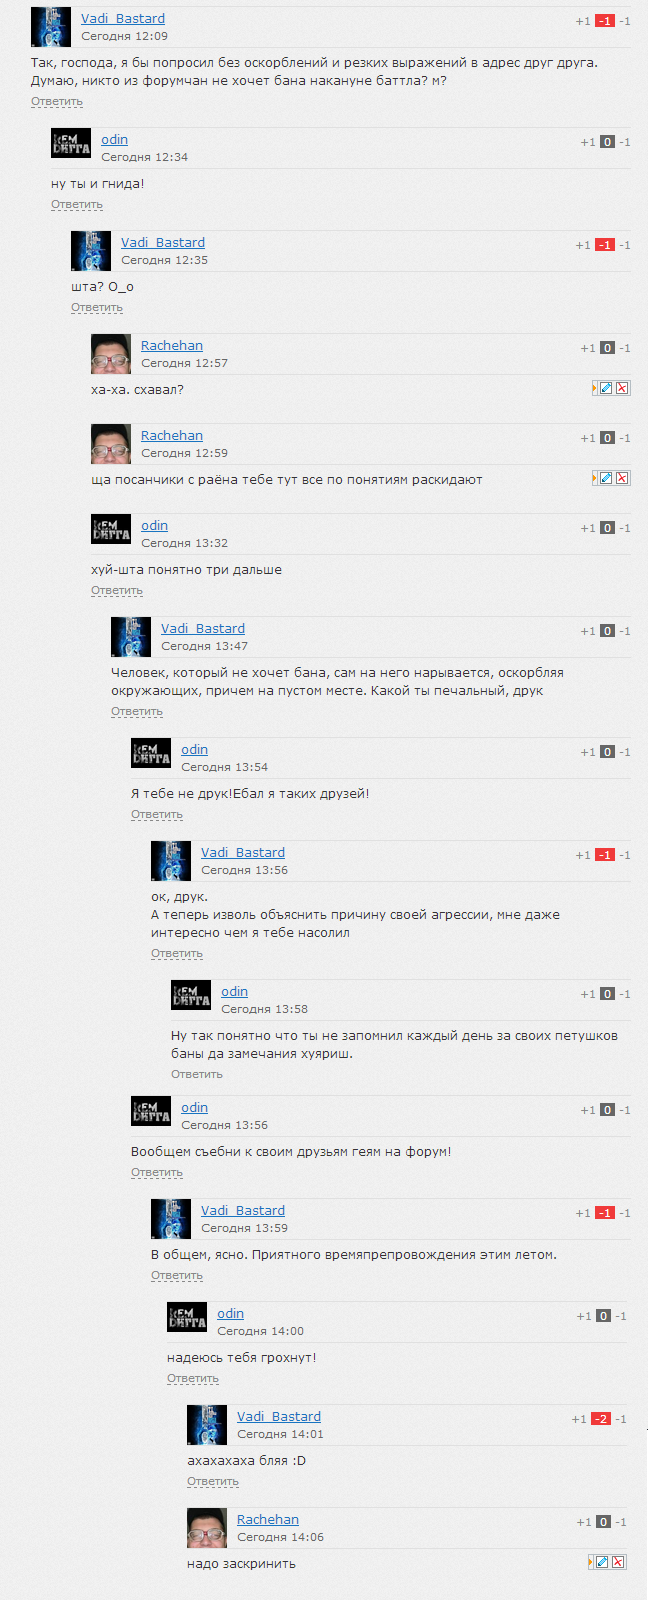Reply via 'Ответить' under 'Я тебе не друк' comment
Image resolution: width=650 pixels, height=1602 pixels.
(x=157, y=814)
